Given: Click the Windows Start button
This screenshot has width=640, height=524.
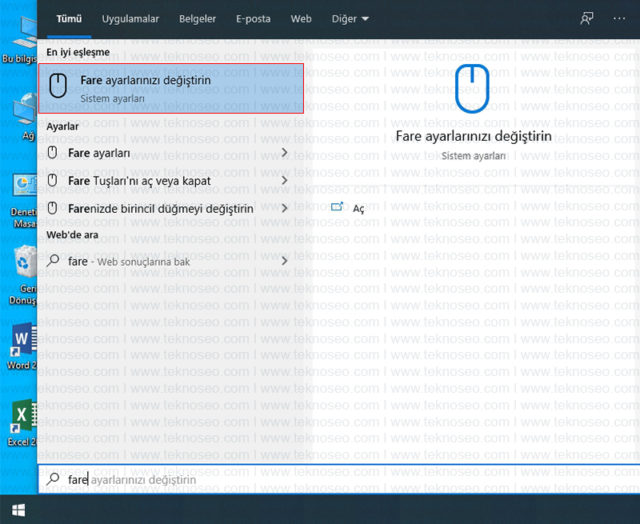Looking at the screenshot, I should pos(18,510).
